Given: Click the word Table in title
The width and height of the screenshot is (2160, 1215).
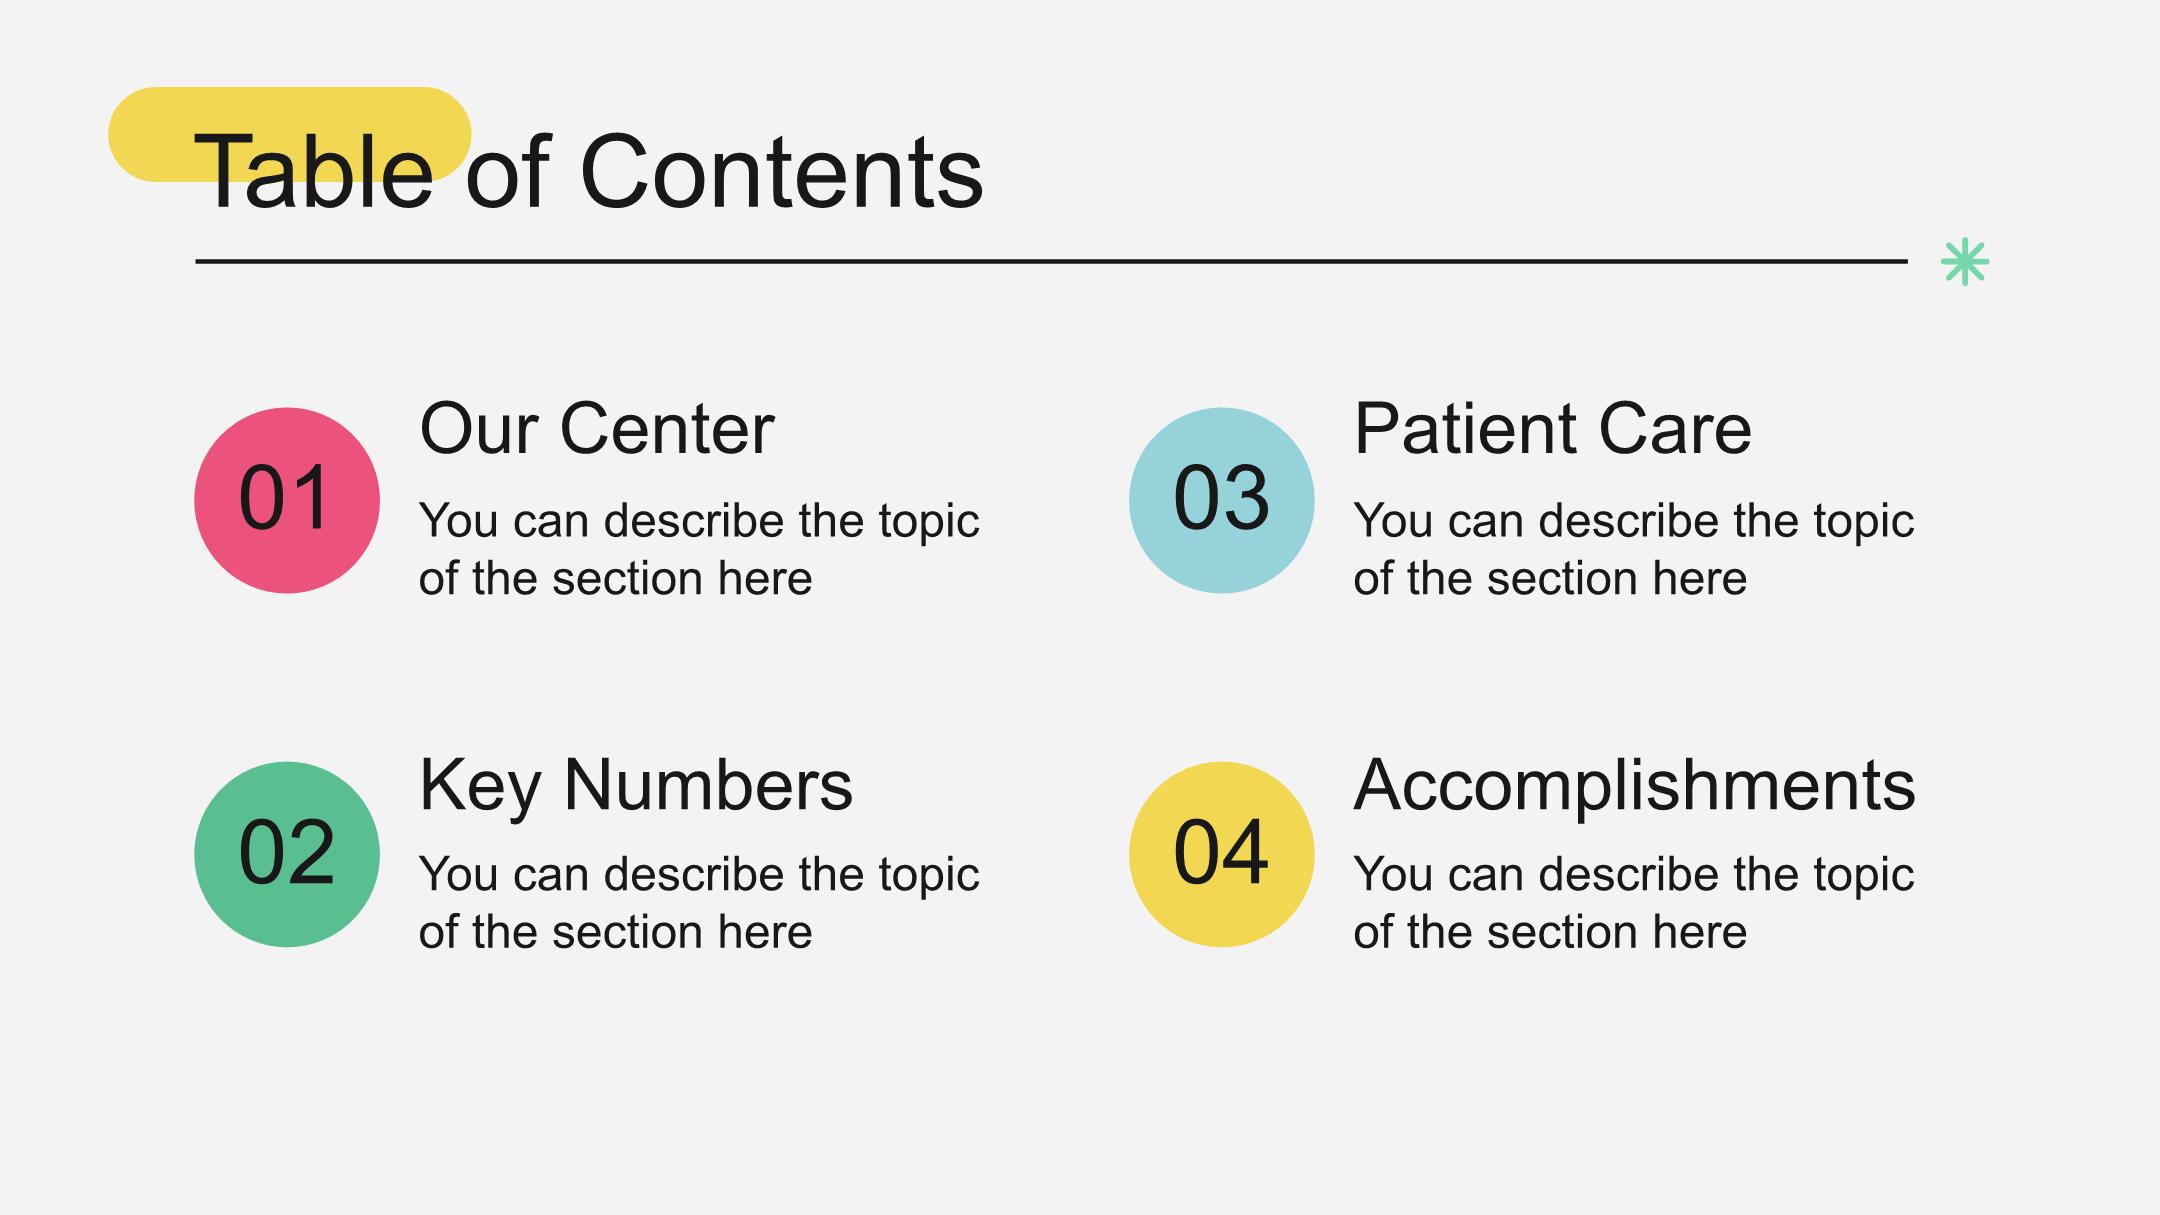Looking at the screenshot, I should coord(314,172).
